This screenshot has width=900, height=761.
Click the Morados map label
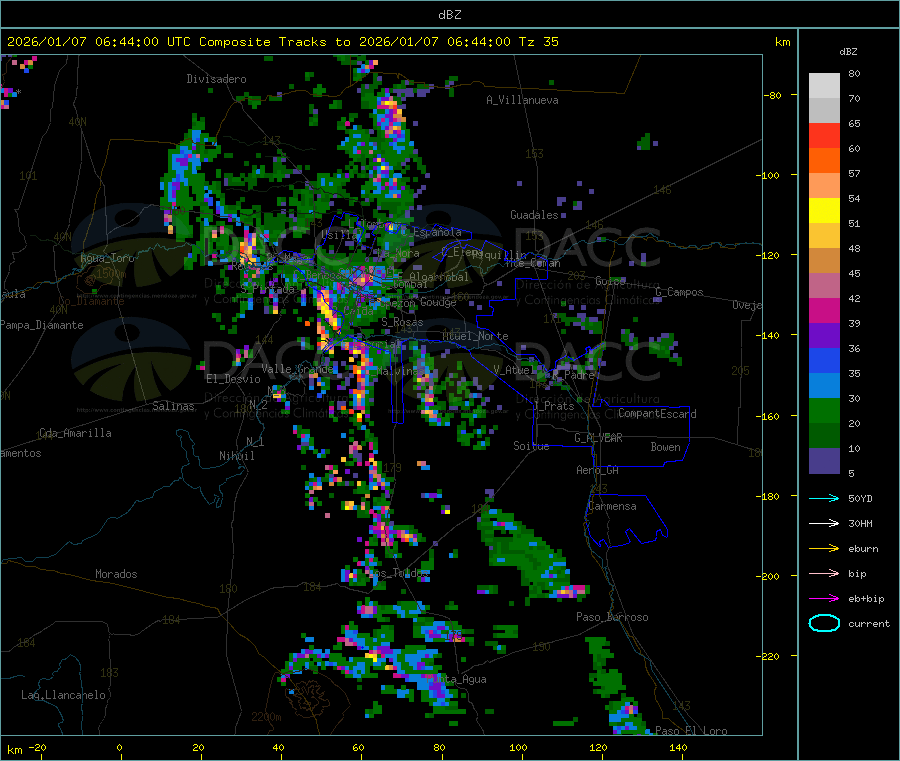click(116, 574)
